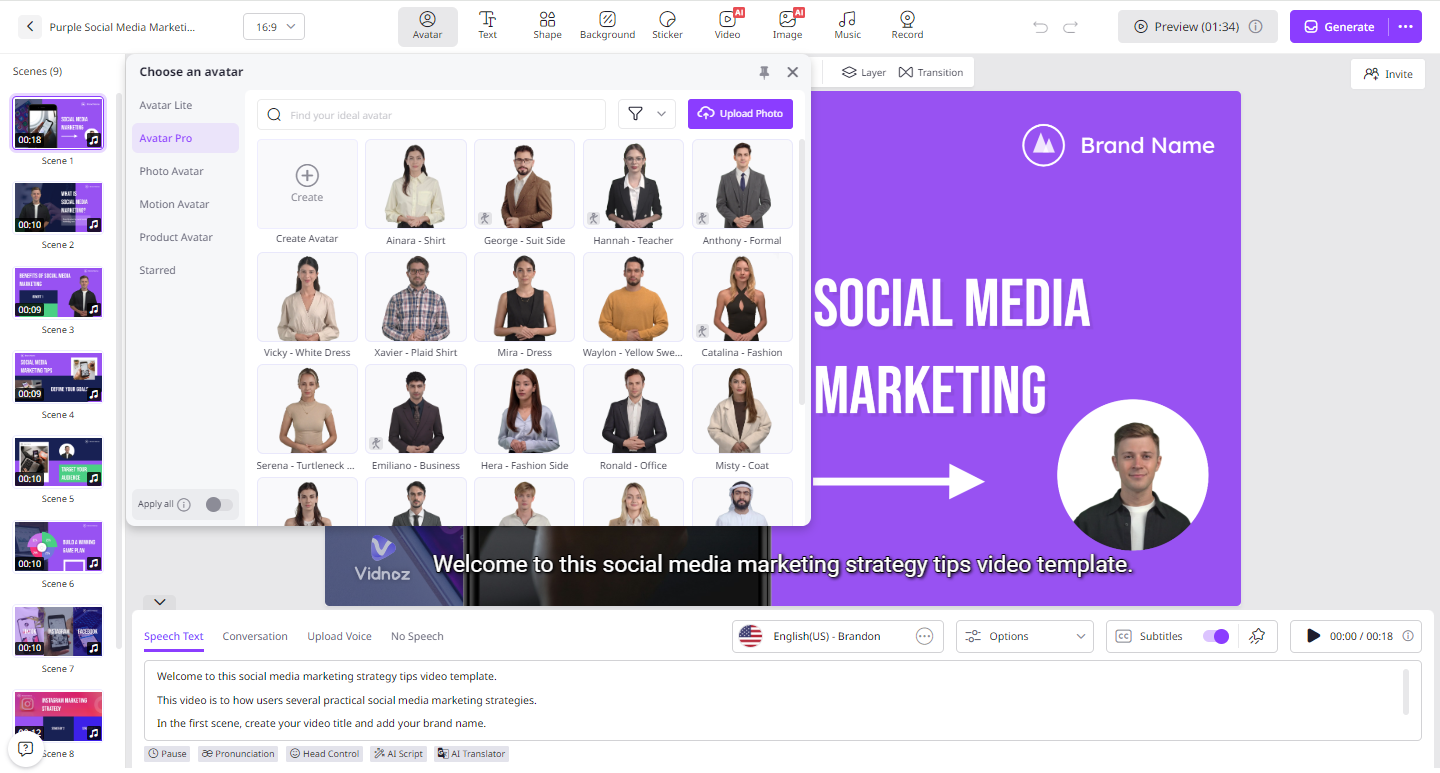The image size is (1440, 773).
Task: Select the Scene 3 thumbnail
Action: [x=58, y=292]
